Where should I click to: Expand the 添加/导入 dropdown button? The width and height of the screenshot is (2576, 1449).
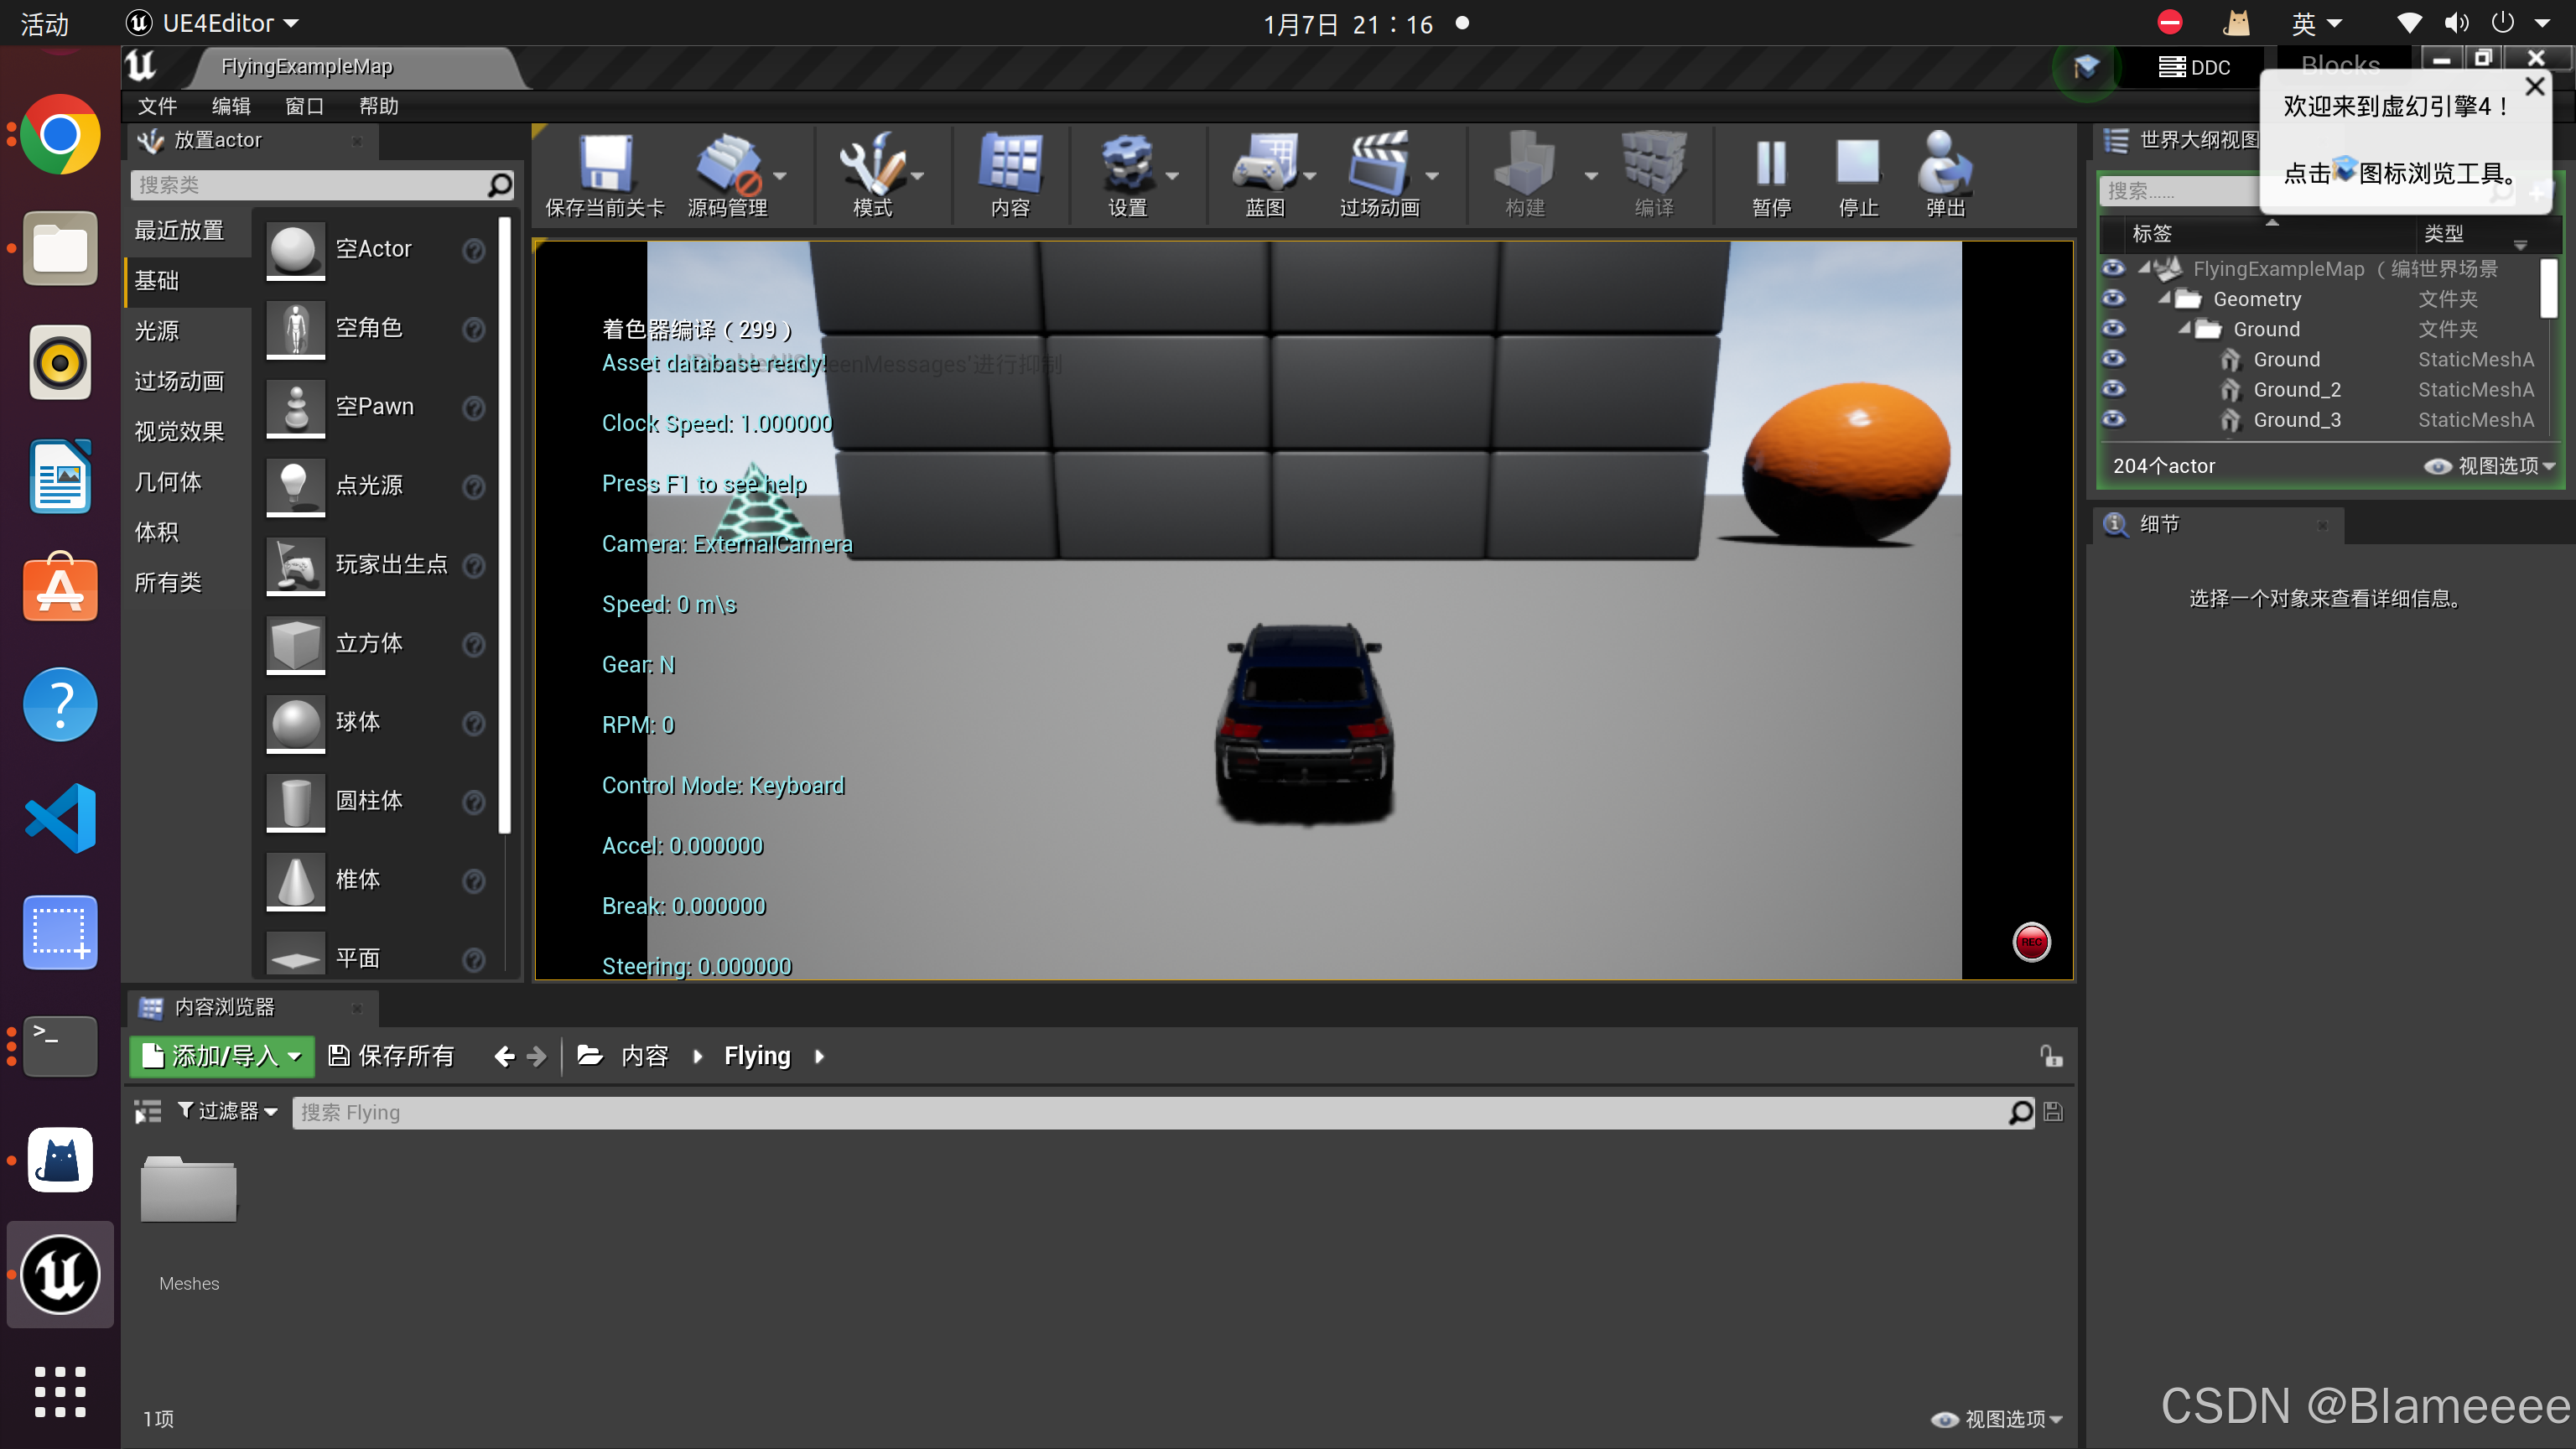click(222, 1056)
